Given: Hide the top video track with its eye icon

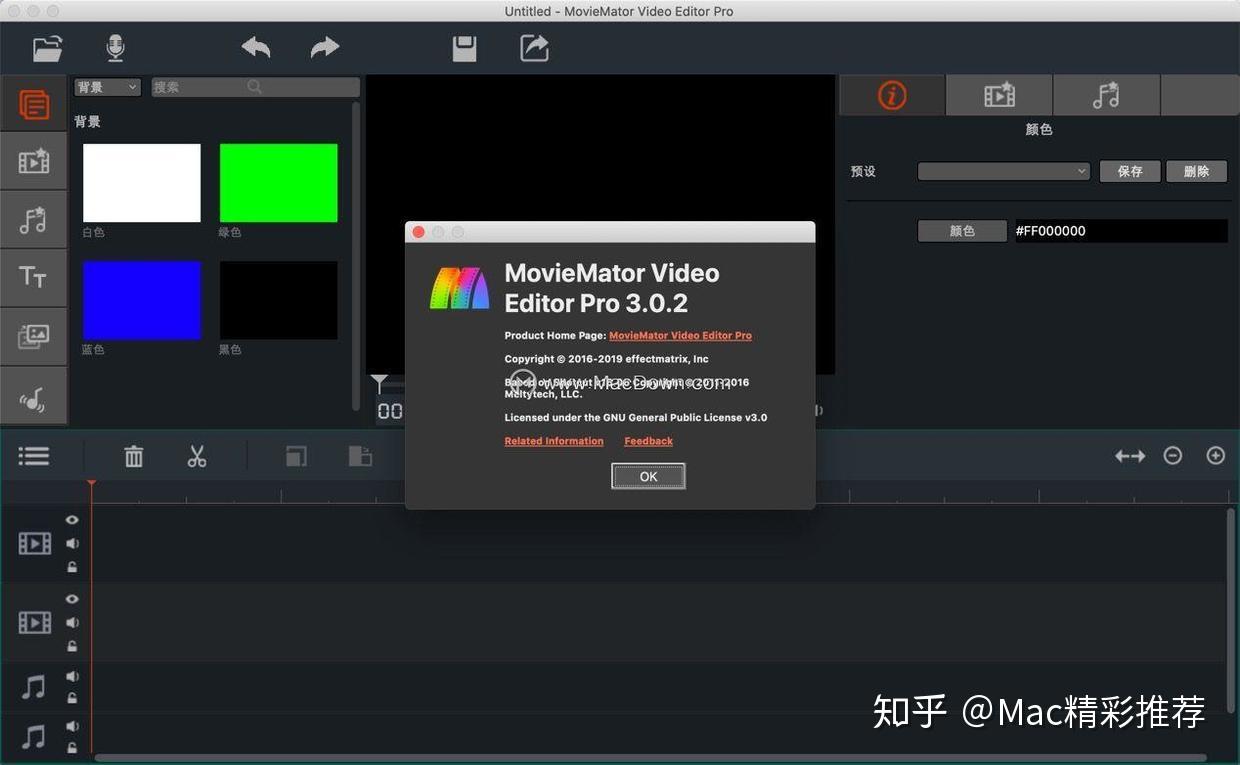Looking at the screenshot, I should [71, 519].
